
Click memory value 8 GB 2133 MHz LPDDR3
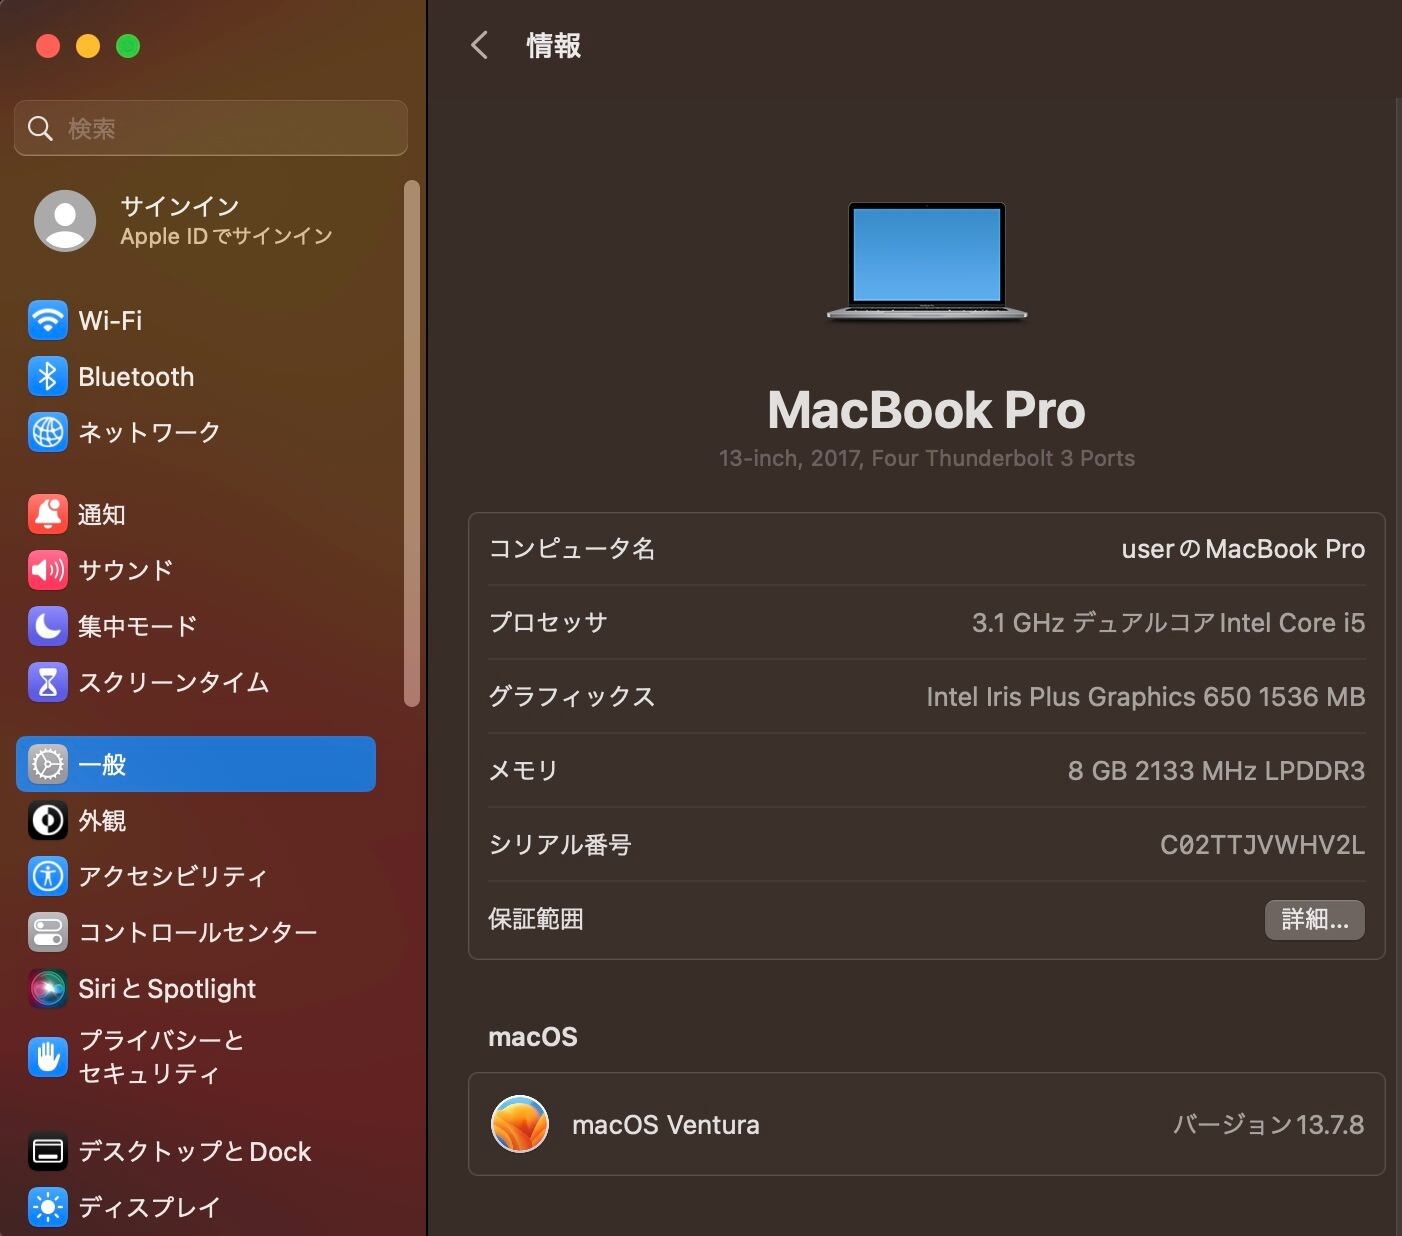point(1216,771)
